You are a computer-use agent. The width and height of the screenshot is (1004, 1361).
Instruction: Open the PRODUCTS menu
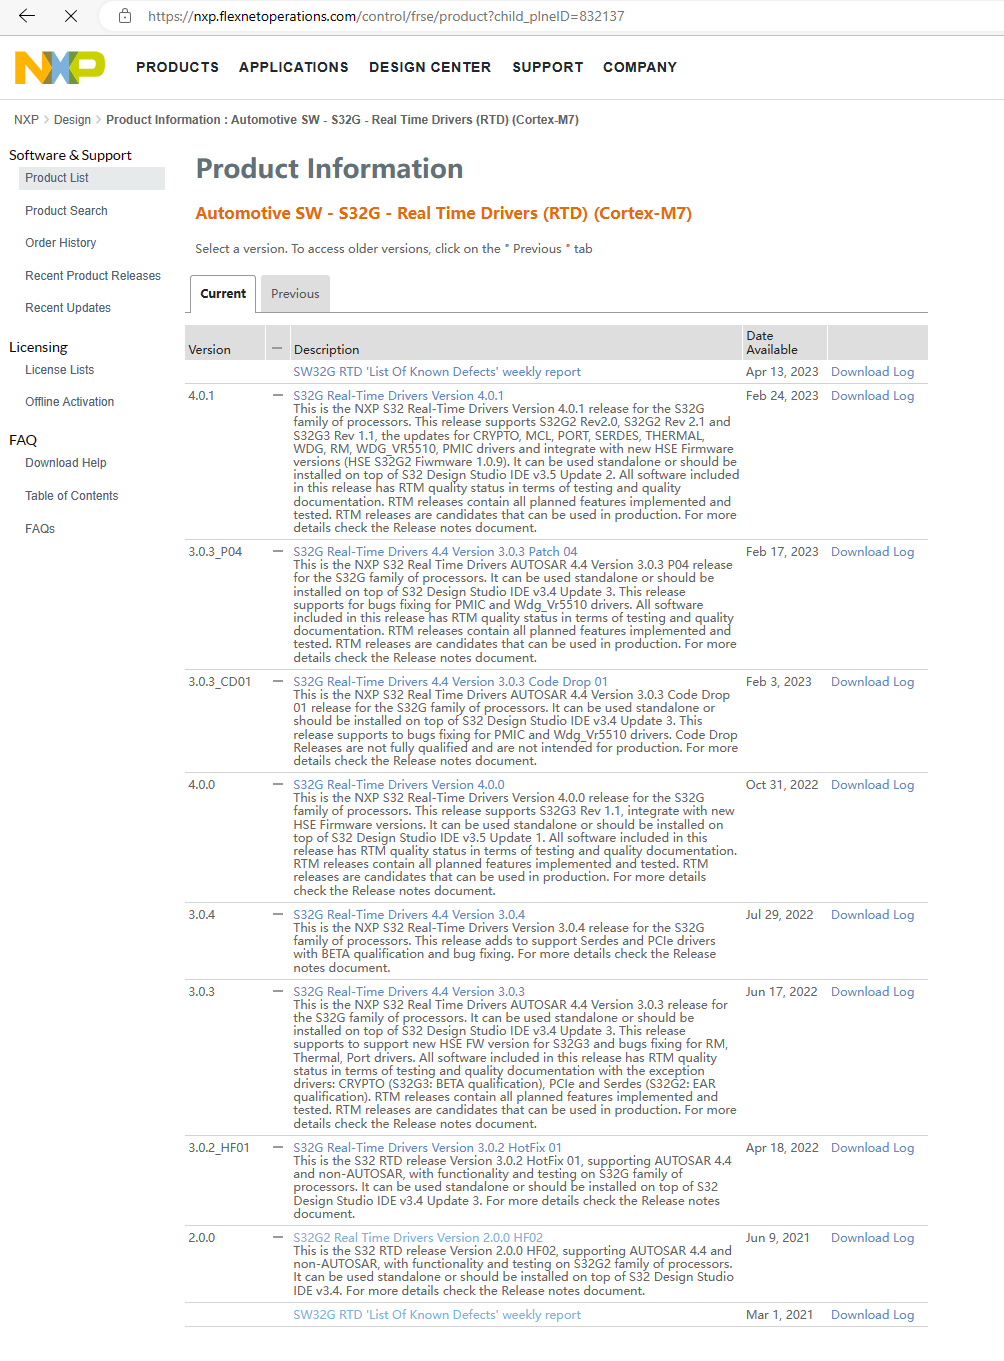(177, 67)
